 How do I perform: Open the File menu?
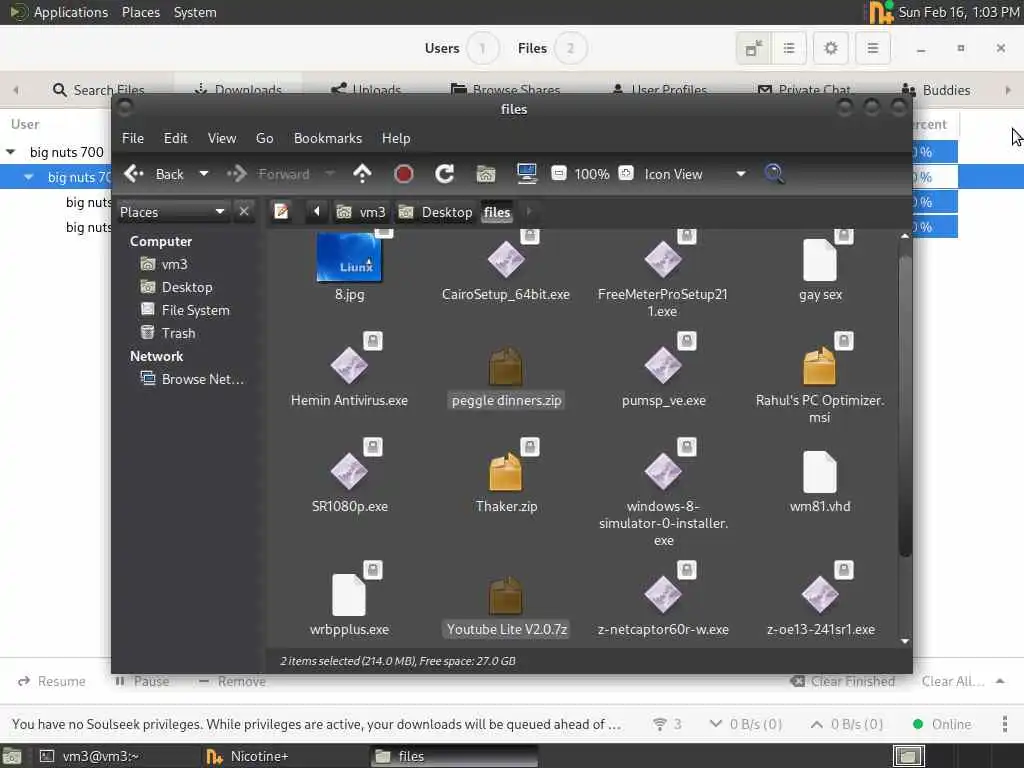tap(133, 138)
